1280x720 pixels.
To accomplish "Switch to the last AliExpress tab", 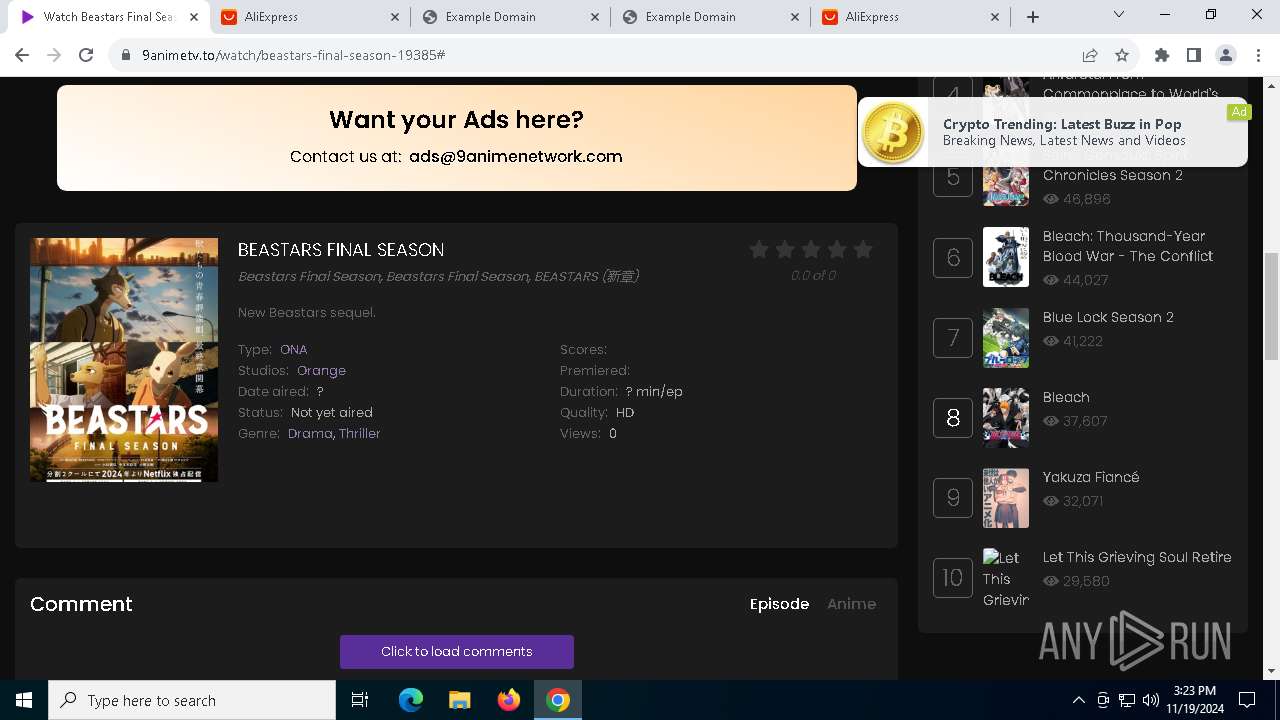I will click(910, 17).
